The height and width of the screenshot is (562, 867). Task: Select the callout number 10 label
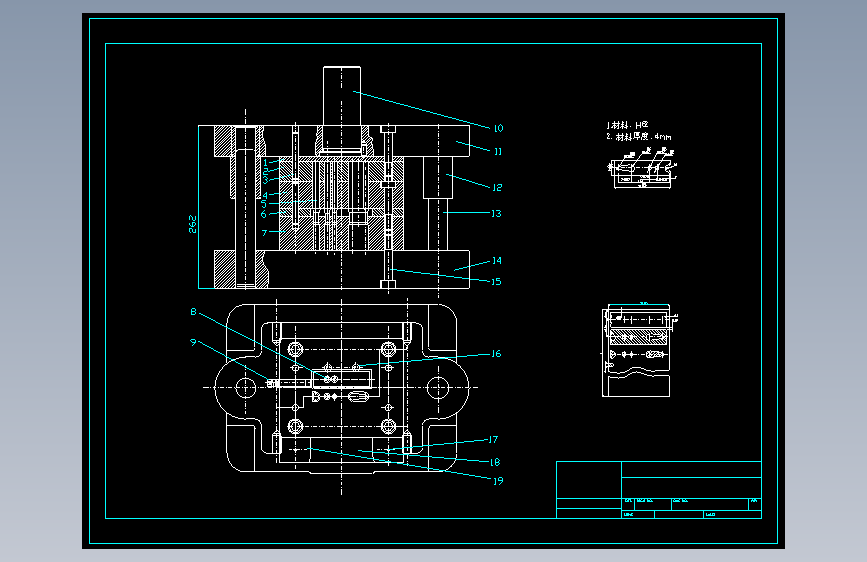498,128
